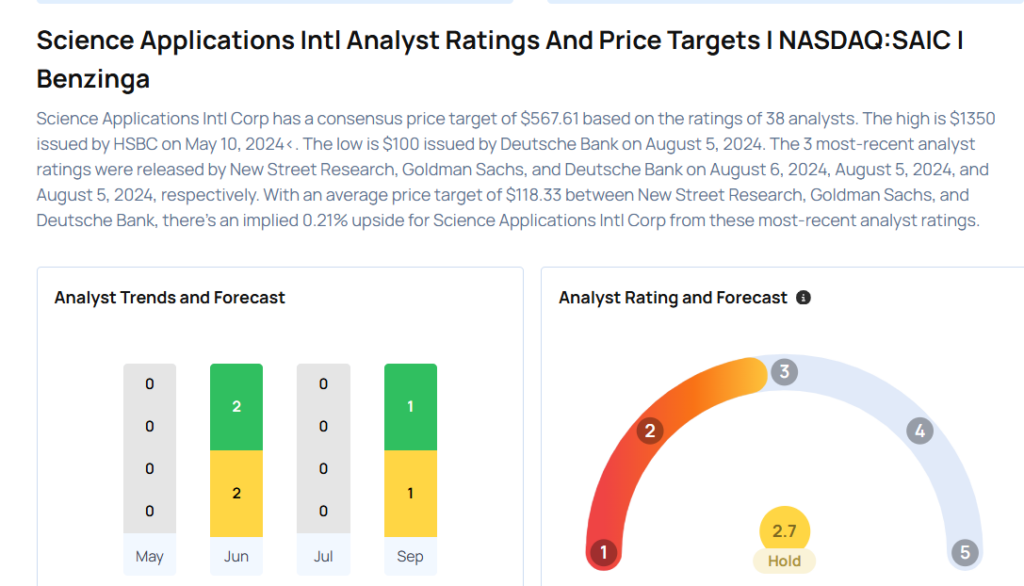Click gauge marker number 2
The width and height of the screenshot is (1024, 586).
pos(650,431)
